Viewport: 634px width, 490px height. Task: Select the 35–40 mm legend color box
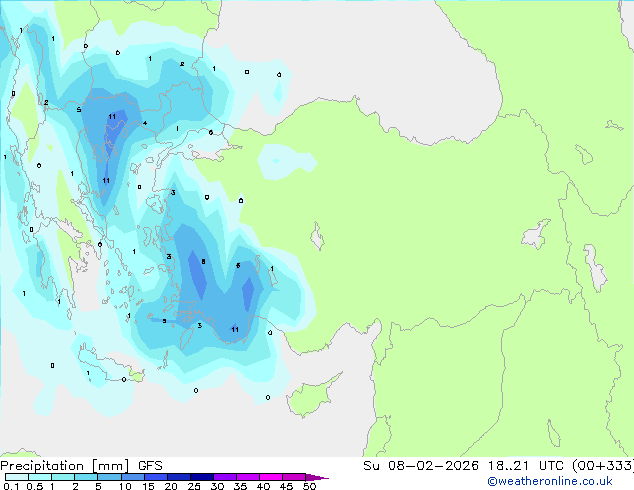click(x=248, y=477)
